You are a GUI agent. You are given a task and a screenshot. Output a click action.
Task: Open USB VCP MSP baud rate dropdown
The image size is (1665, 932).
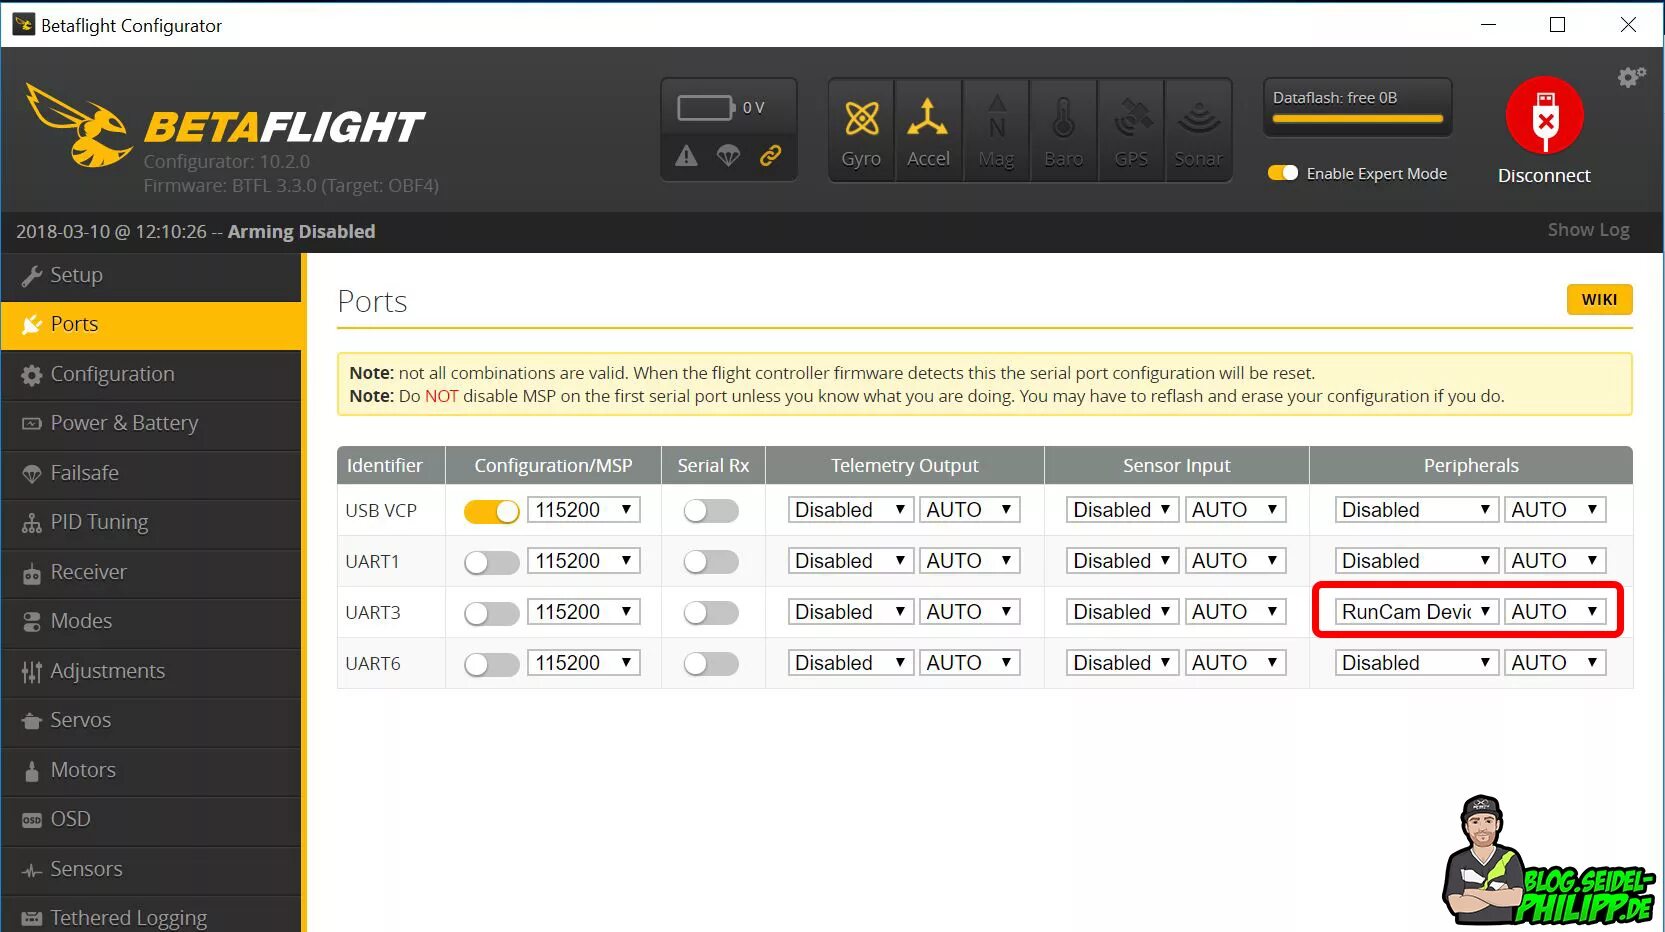pyautogui.click(x=584, y=510)
